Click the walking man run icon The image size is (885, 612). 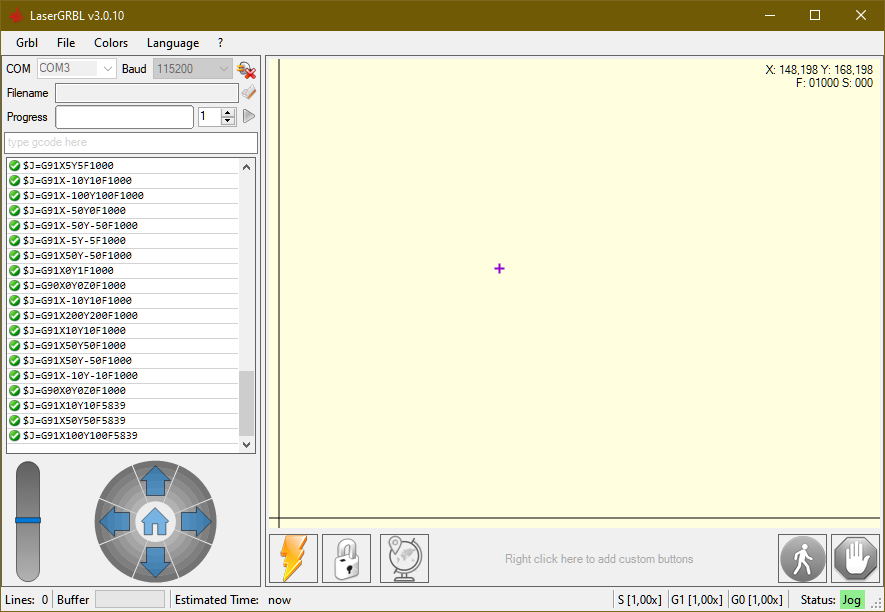pos(803,559)
